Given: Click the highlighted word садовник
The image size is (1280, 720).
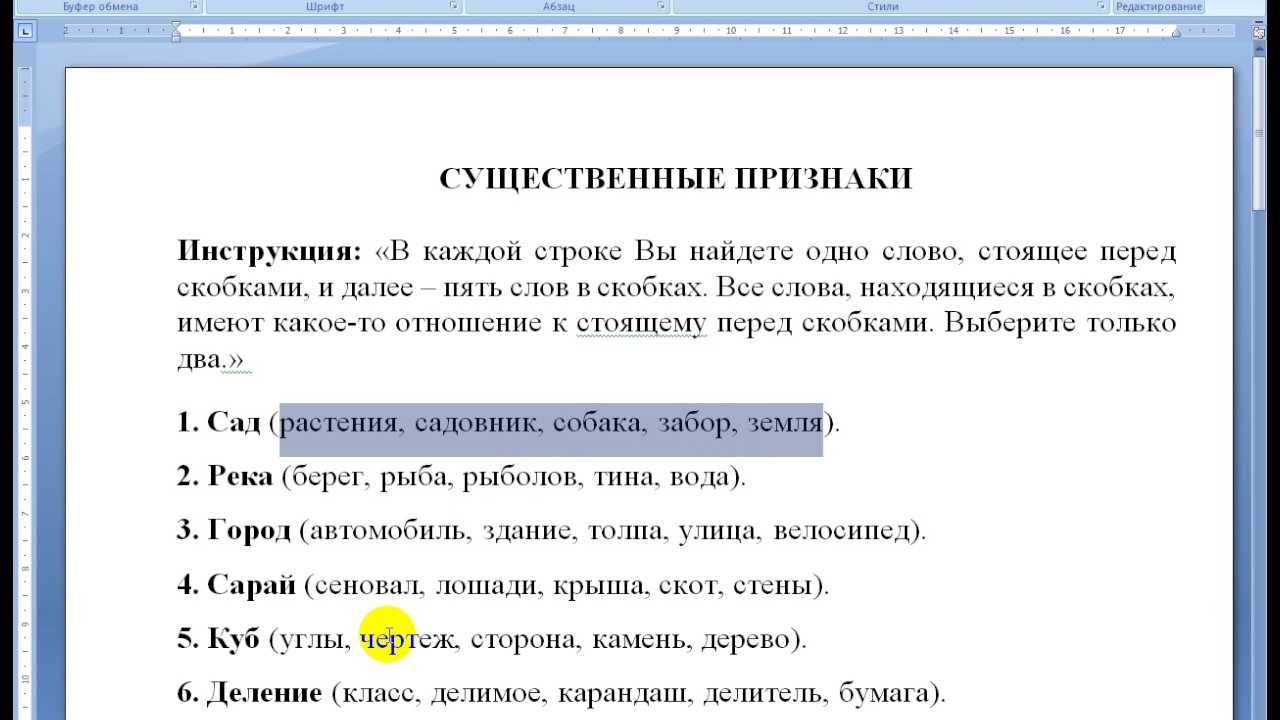Looking at the screenshot, I should point(478,422).
